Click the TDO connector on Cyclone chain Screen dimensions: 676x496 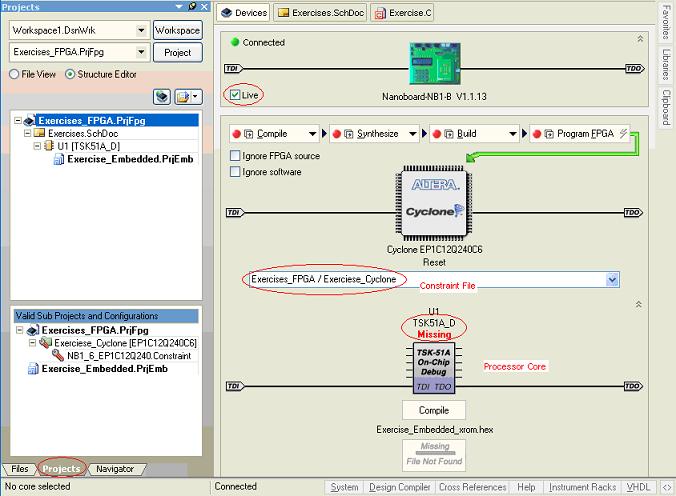[633, 212]
